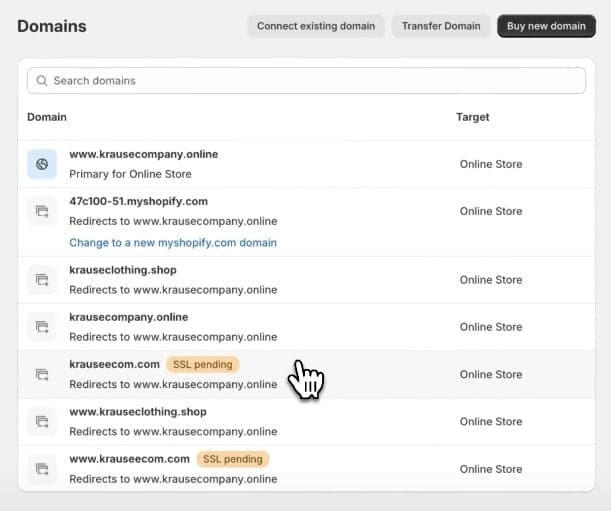The width and height of the screenshot is (611, 511).
Task: Click Online Store target for krausecompany.online row
Action: (491, 327)
